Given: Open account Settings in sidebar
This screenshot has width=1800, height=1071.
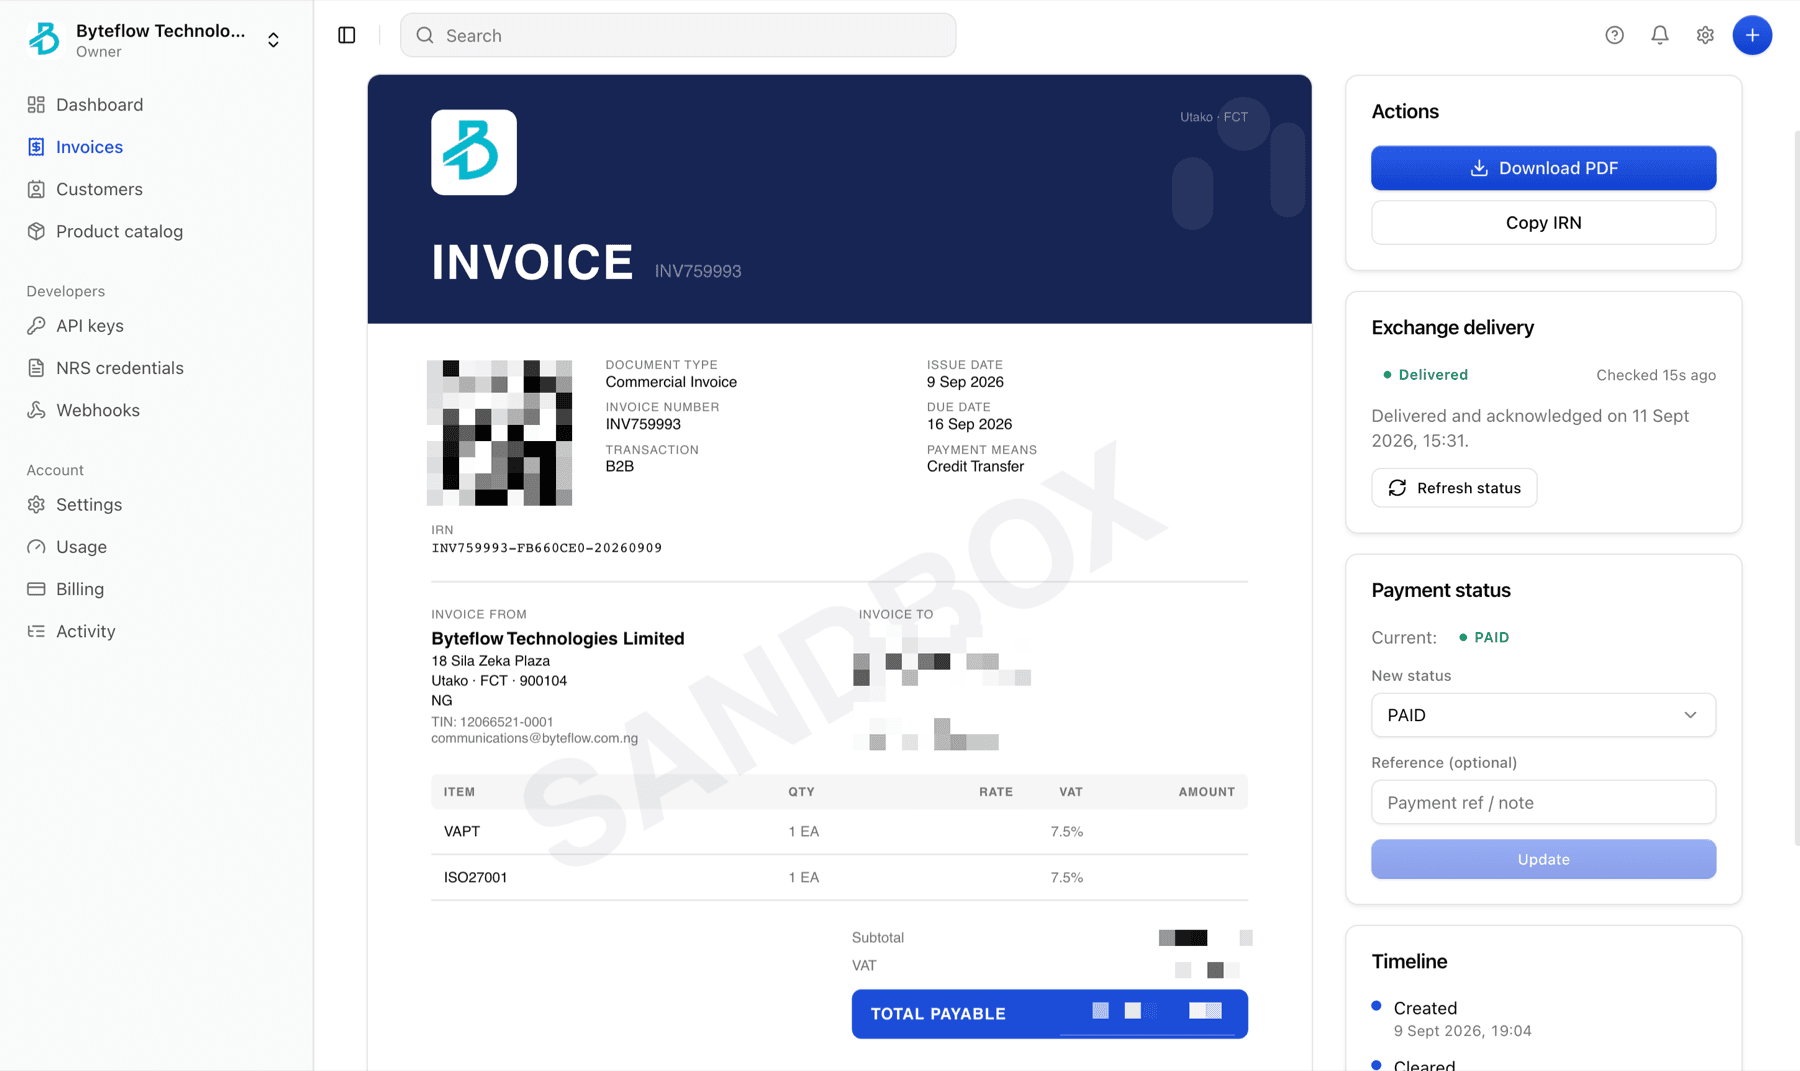Looking at the screenshot, I should [x=156, y=505].
